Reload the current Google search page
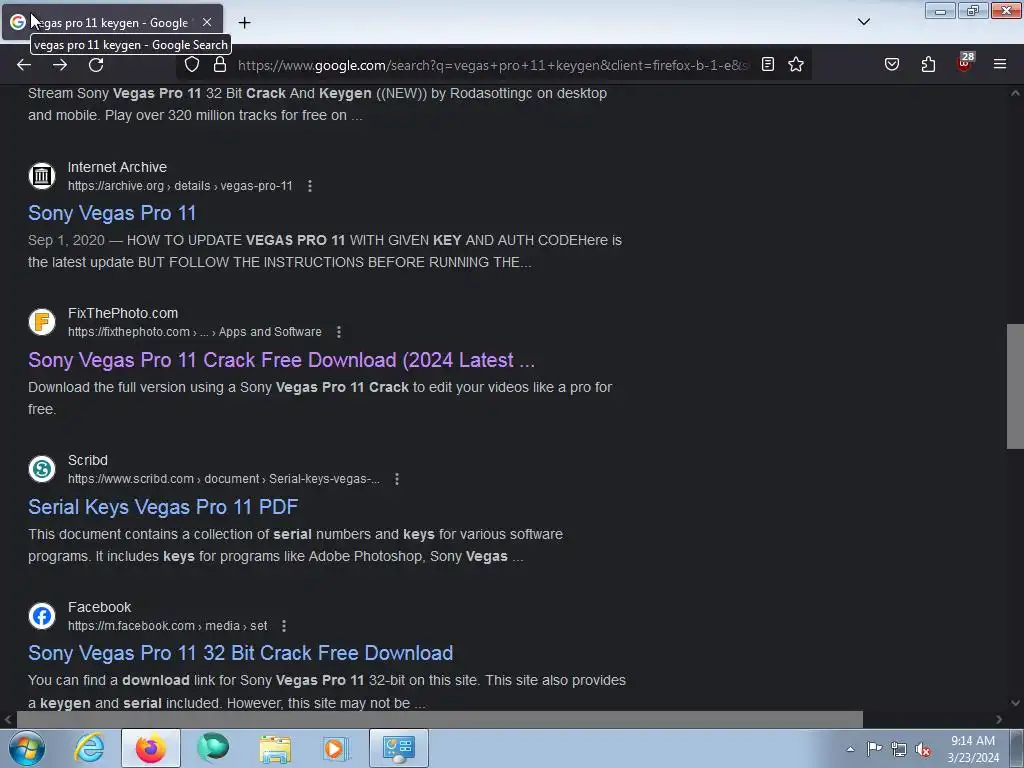This screenshot has height=768, width=1024. pos(96,65)
